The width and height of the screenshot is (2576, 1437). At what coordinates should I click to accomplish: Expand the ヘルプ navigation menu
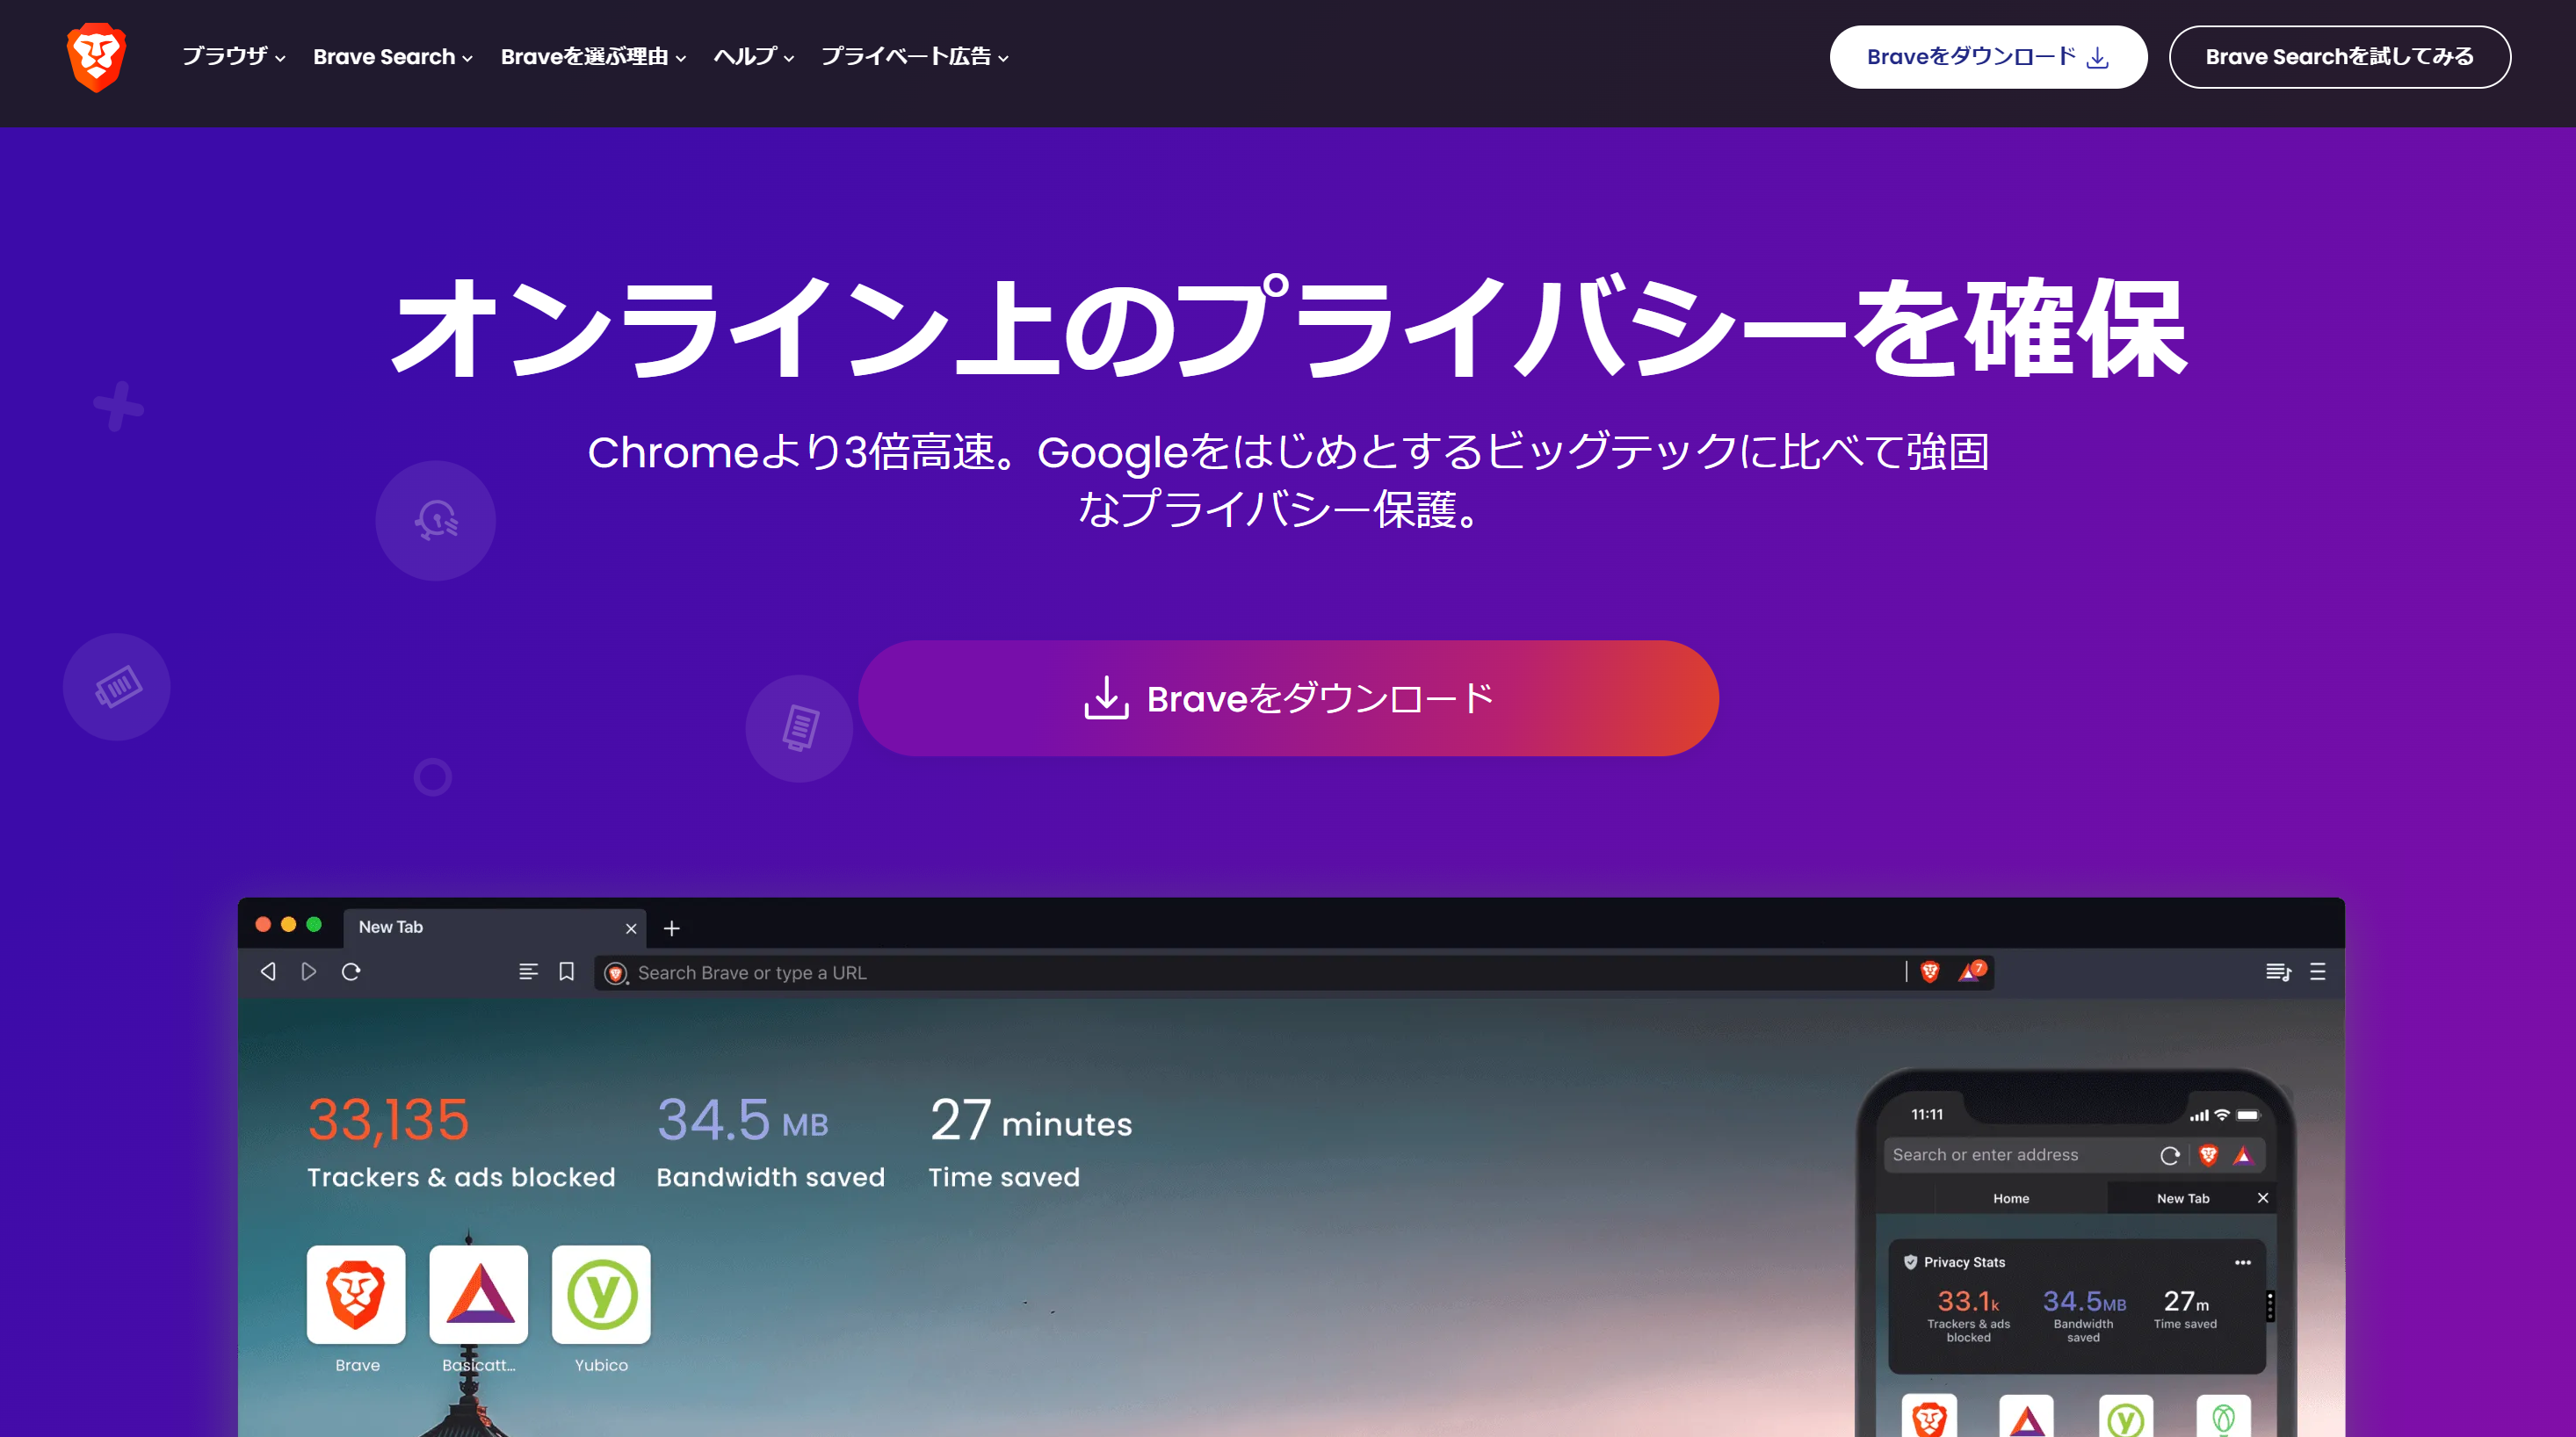click(753, 57)
